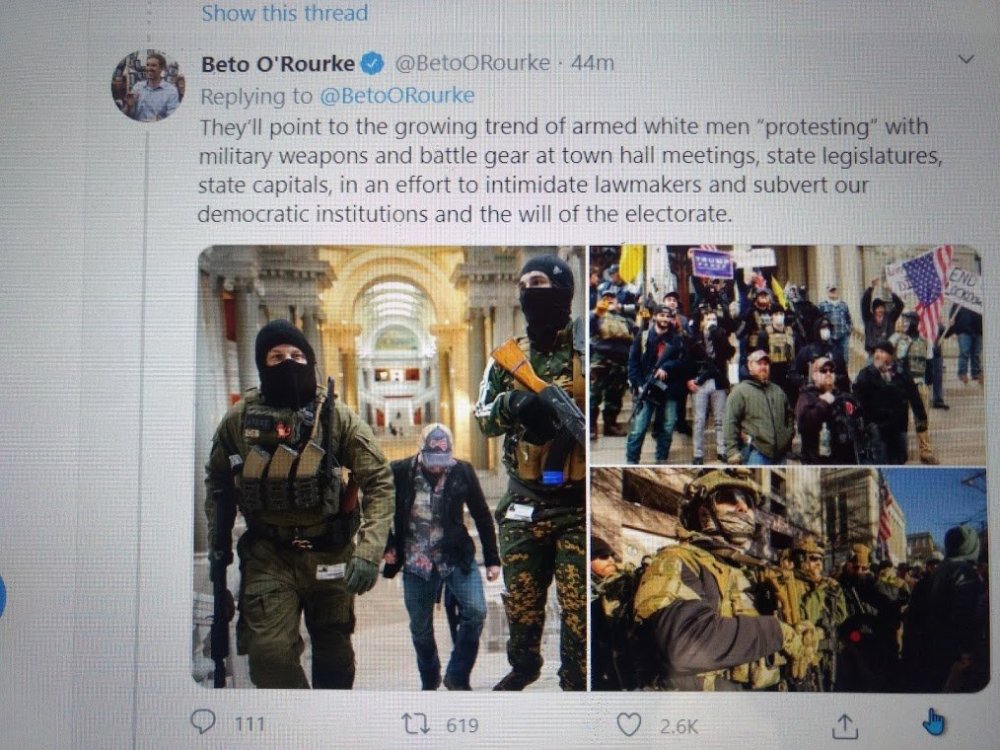Open the share tweet upload icon
The width and height of the screenshot is (1000, 750).
point(844,725)
